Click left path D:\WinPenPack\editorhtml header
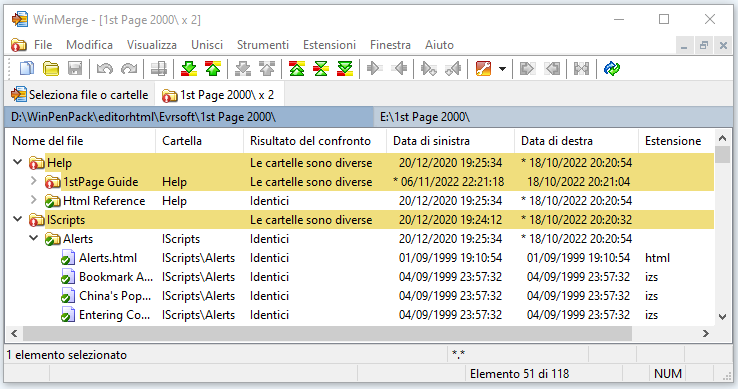The height and width of the screenshot is (389, 738). point(189,117)
